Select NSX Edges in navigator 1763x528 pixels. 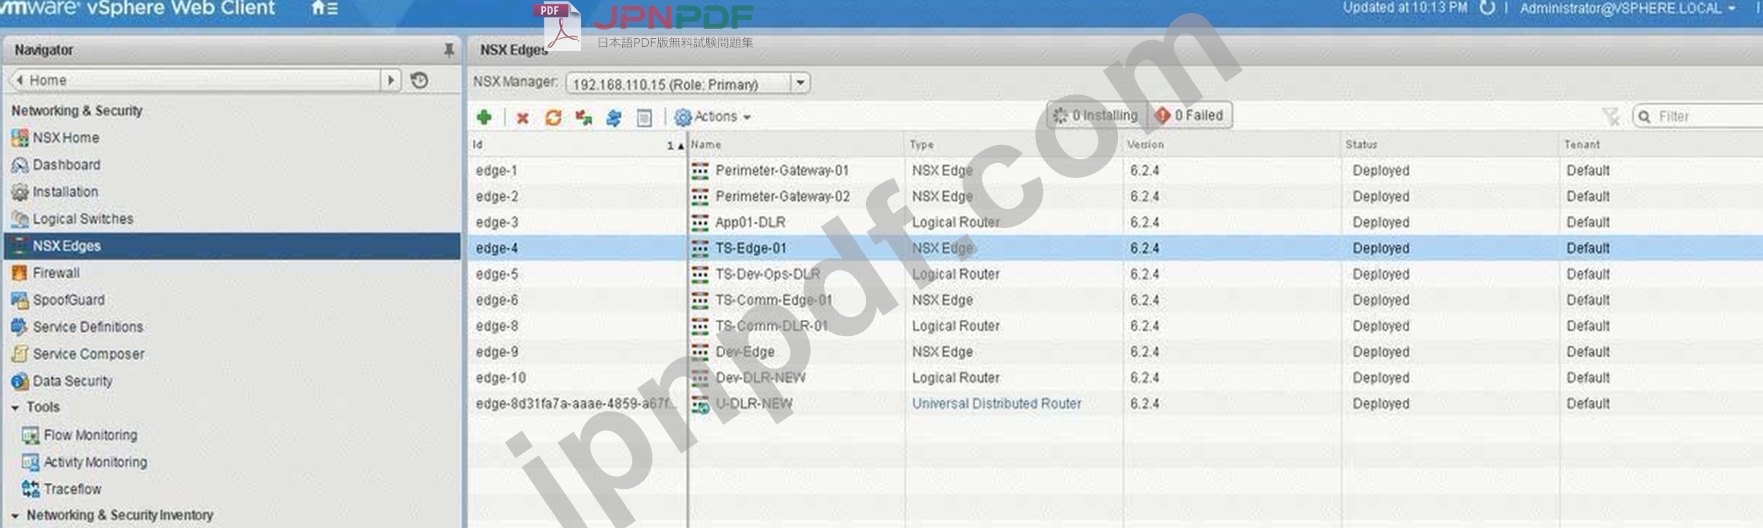[x=232, y=246]
